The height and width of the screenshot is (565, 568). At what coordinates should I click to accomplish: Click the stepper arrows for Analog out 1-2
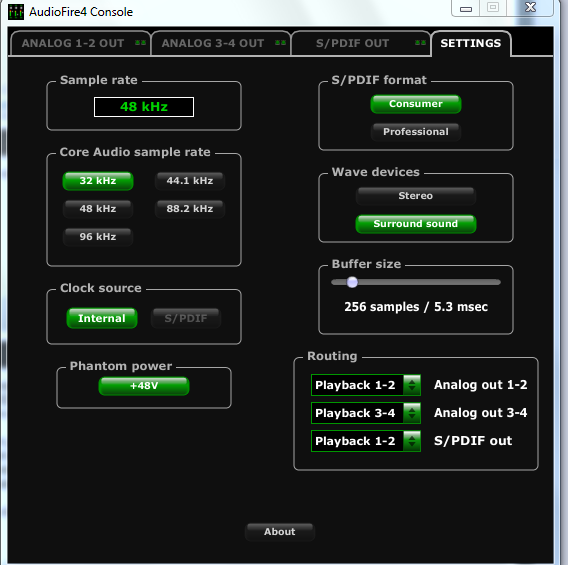[x=412, y=385]
